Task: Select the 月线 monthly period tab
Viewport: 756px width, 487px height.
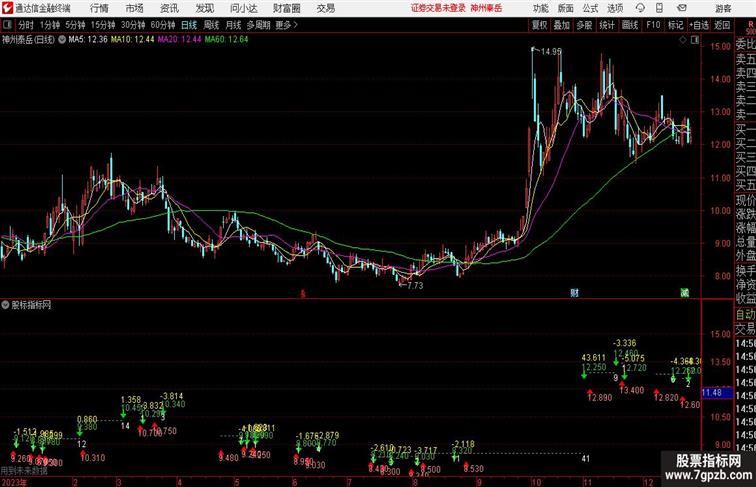Action: click(x=233, y=25)
